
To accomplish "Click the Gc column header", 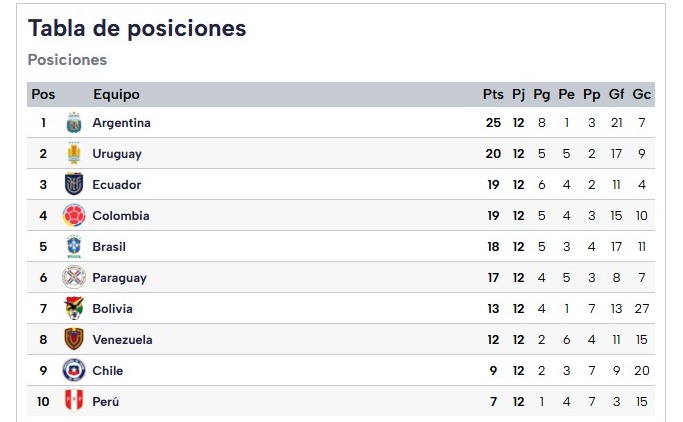I will 642,95.
